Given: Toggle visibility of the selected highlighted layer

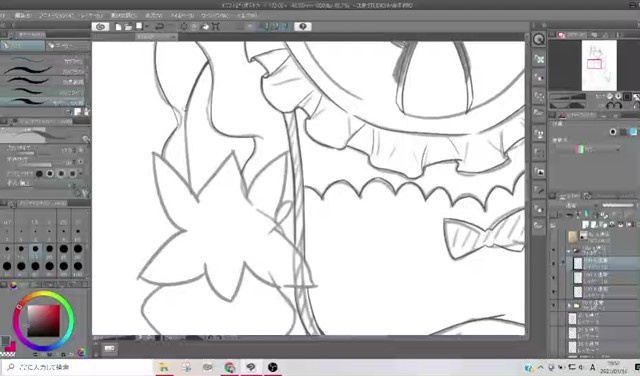Looking at the screenshot, I should pos(553,263).
